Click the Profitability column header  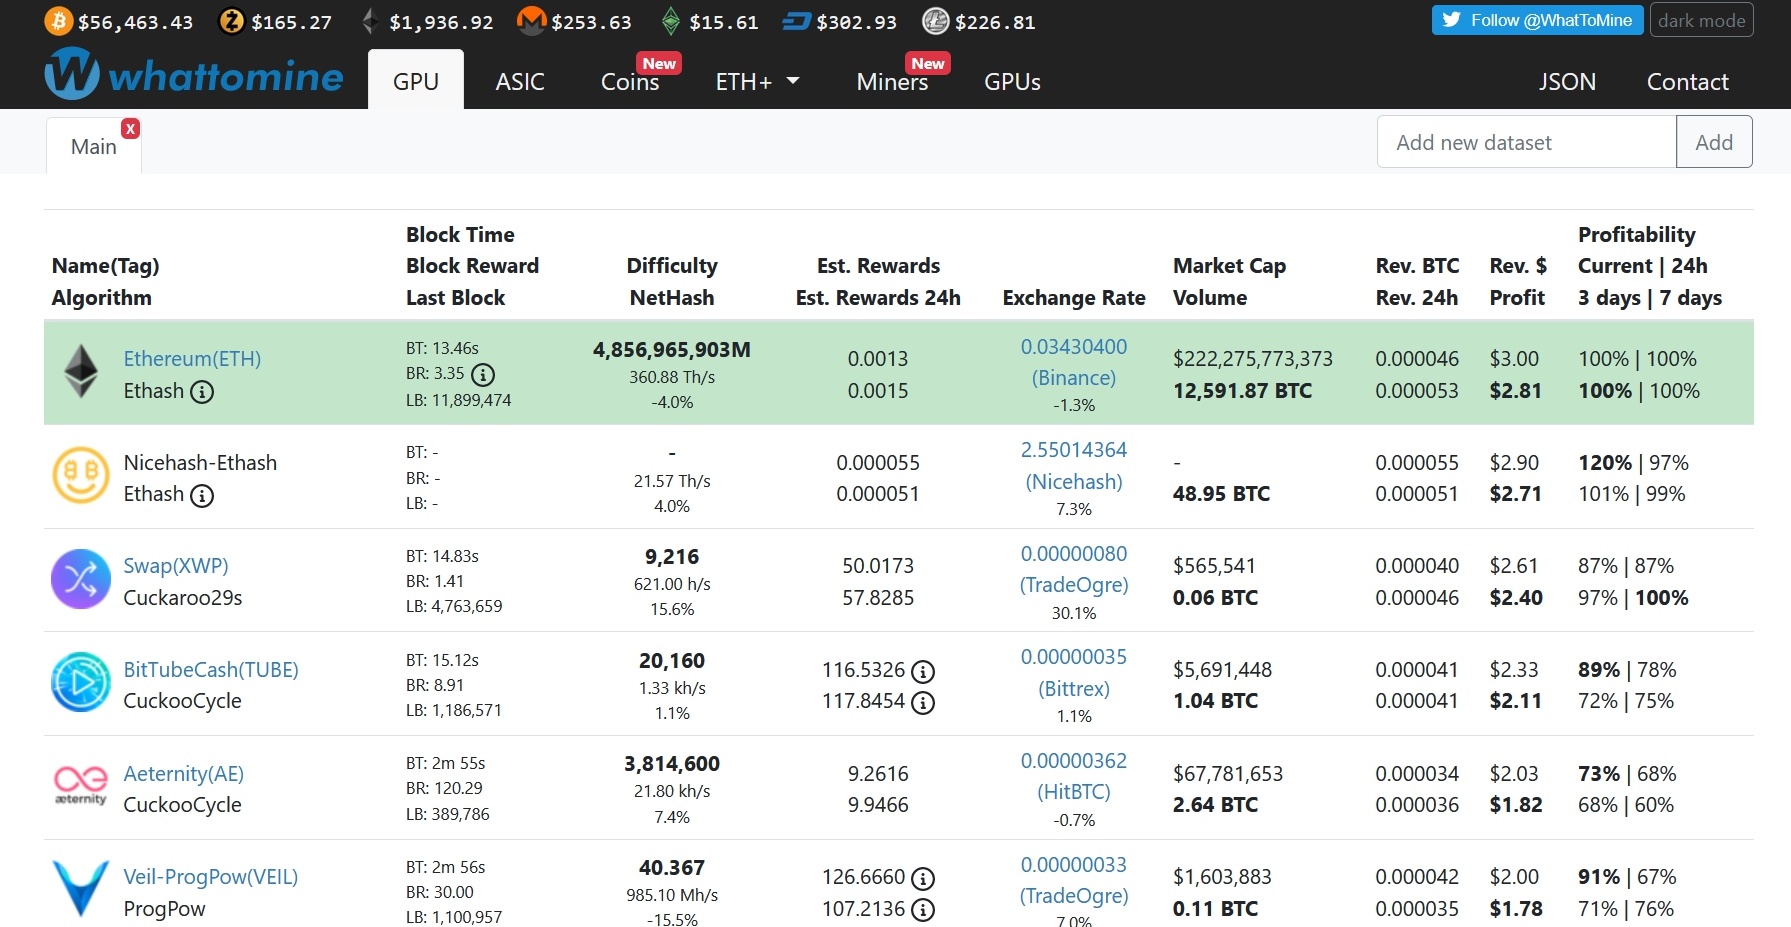(1637, 235)
